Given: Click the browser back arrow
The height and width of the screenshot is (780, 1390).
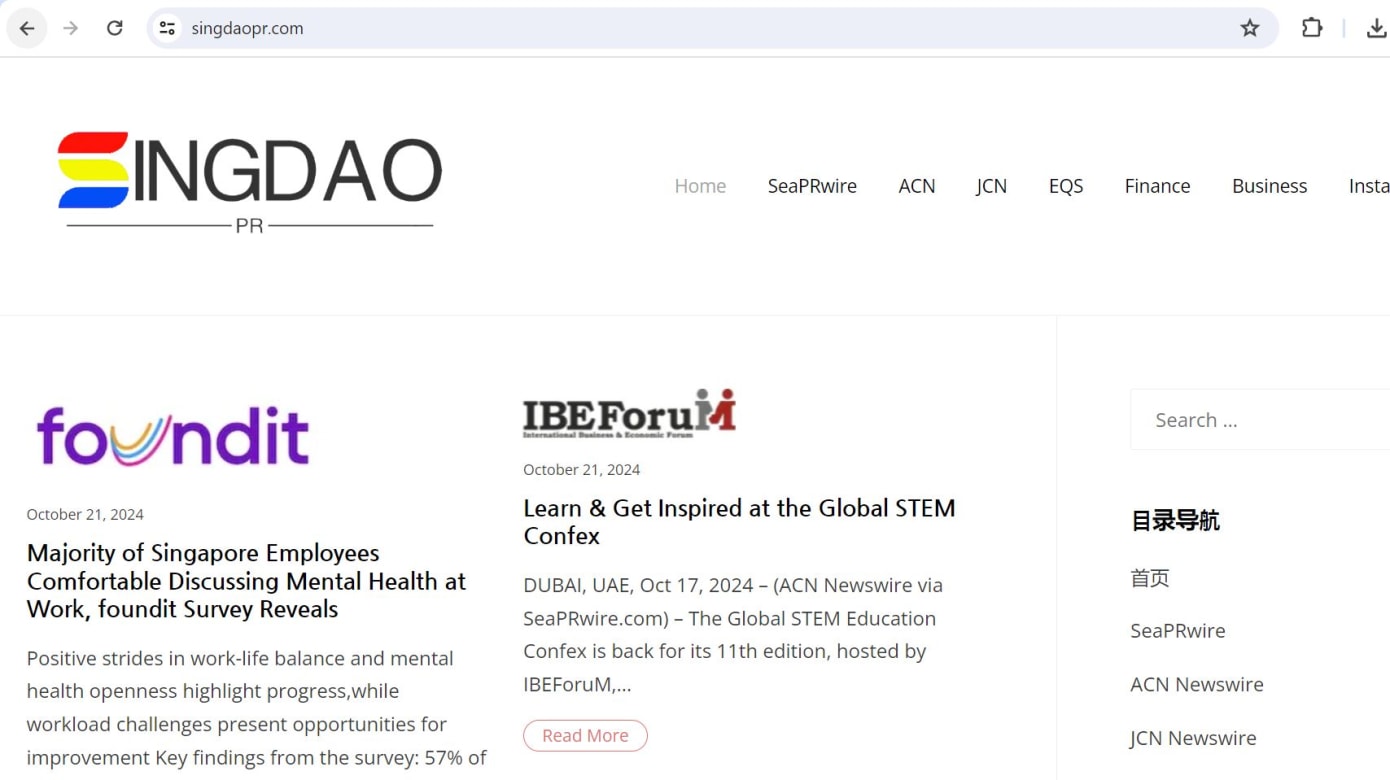Looking at the screenshot, I should 27,28.
